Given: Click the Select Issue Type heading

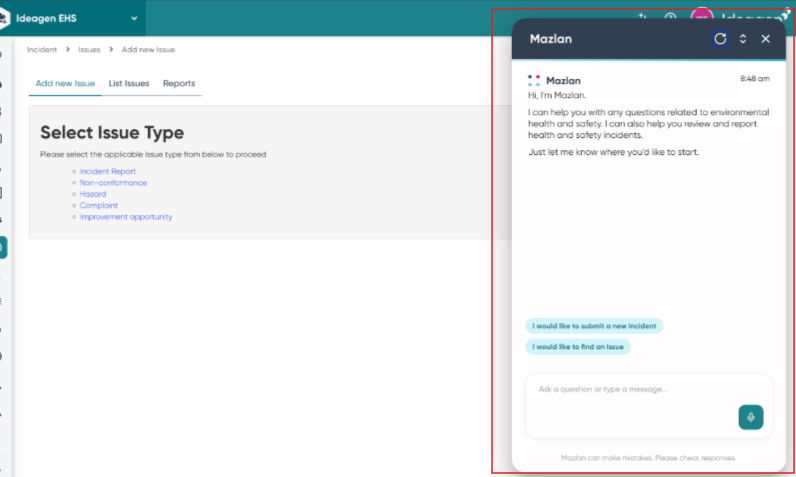Looking at the screenshot, I should click(x=112, y=132).
